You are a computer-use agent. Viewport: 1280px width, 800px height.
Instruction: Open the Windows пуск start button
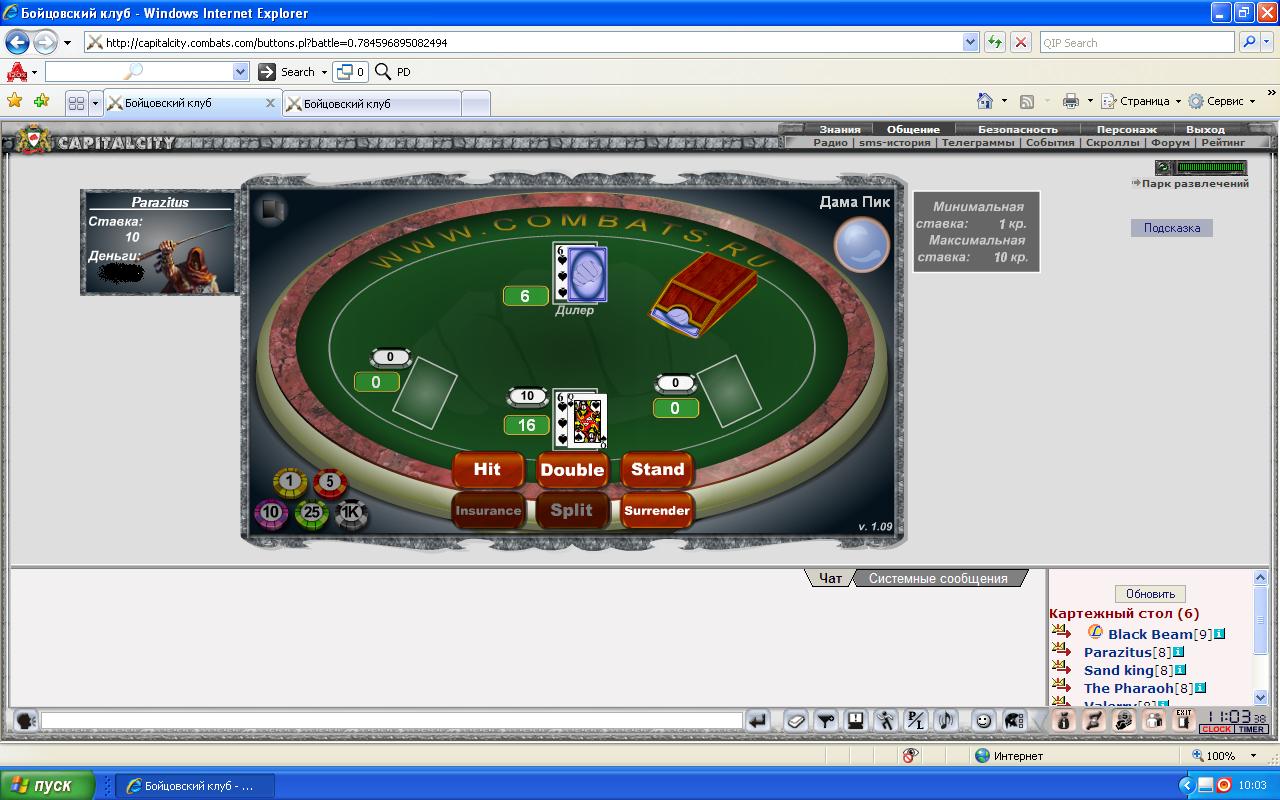click(x=48, y=786)
